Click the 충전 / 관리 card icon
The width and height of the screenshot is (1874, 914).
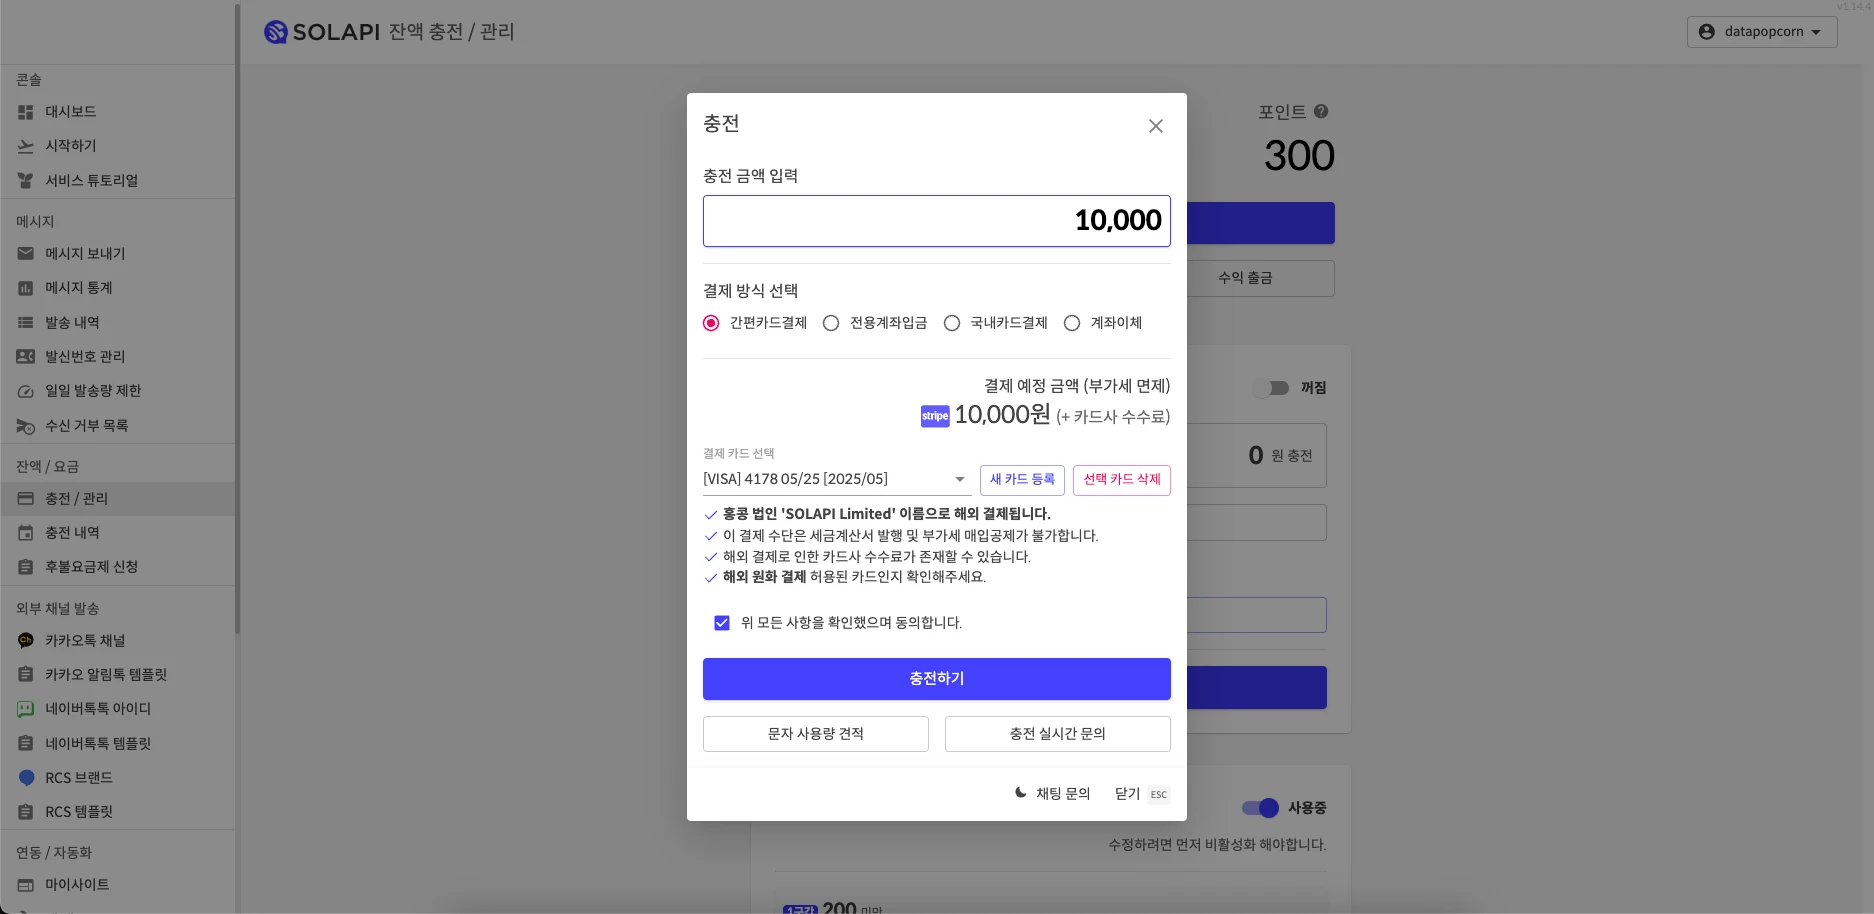[x=26, y=499]
